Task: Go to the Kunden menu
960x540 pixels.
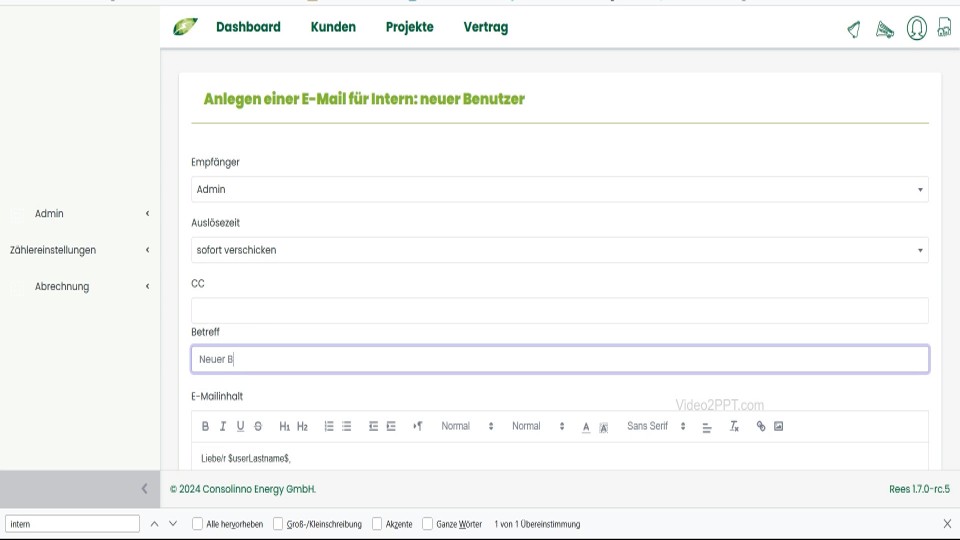Action: pyautogui.click(x=333, y=27)
